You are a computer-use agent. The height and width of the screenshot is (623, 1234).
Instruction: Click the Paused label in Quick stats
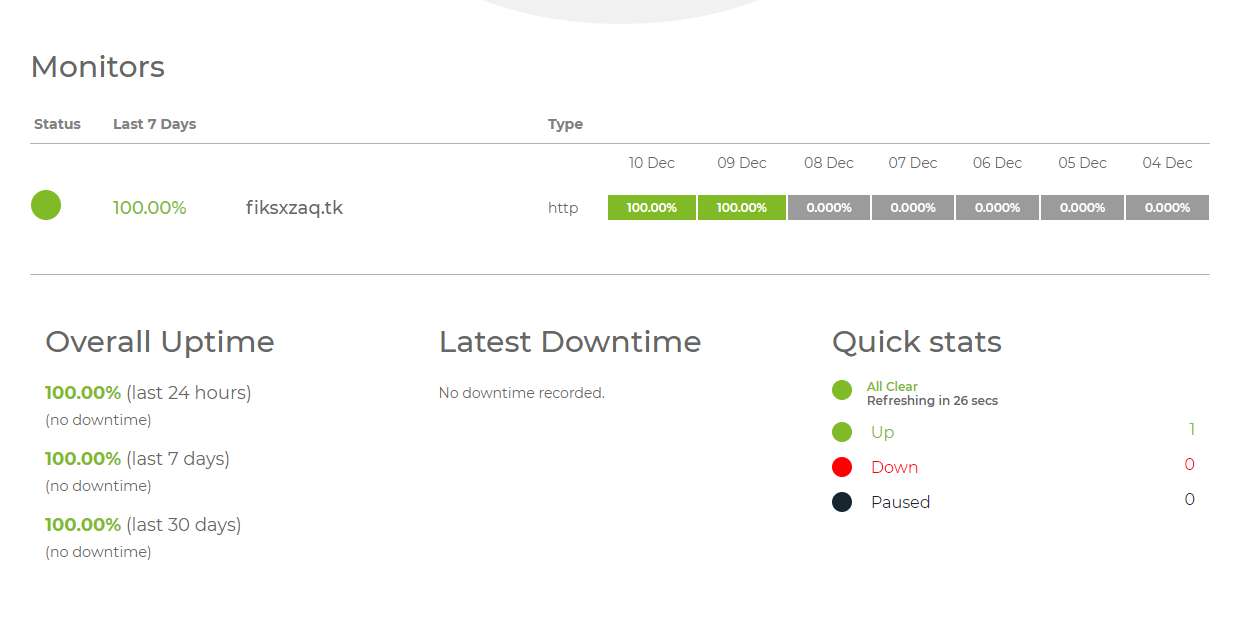[900, 502]
